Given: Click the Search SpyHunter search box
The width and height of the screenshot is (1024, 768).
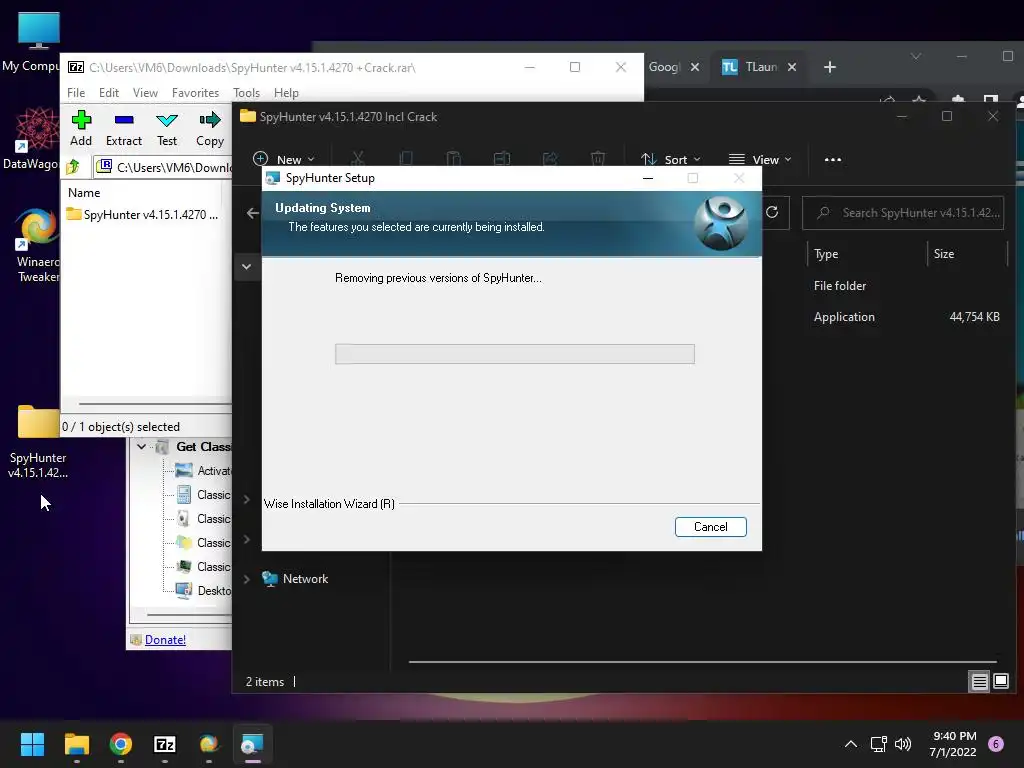Looking at the screenshot, I should 903,213.
